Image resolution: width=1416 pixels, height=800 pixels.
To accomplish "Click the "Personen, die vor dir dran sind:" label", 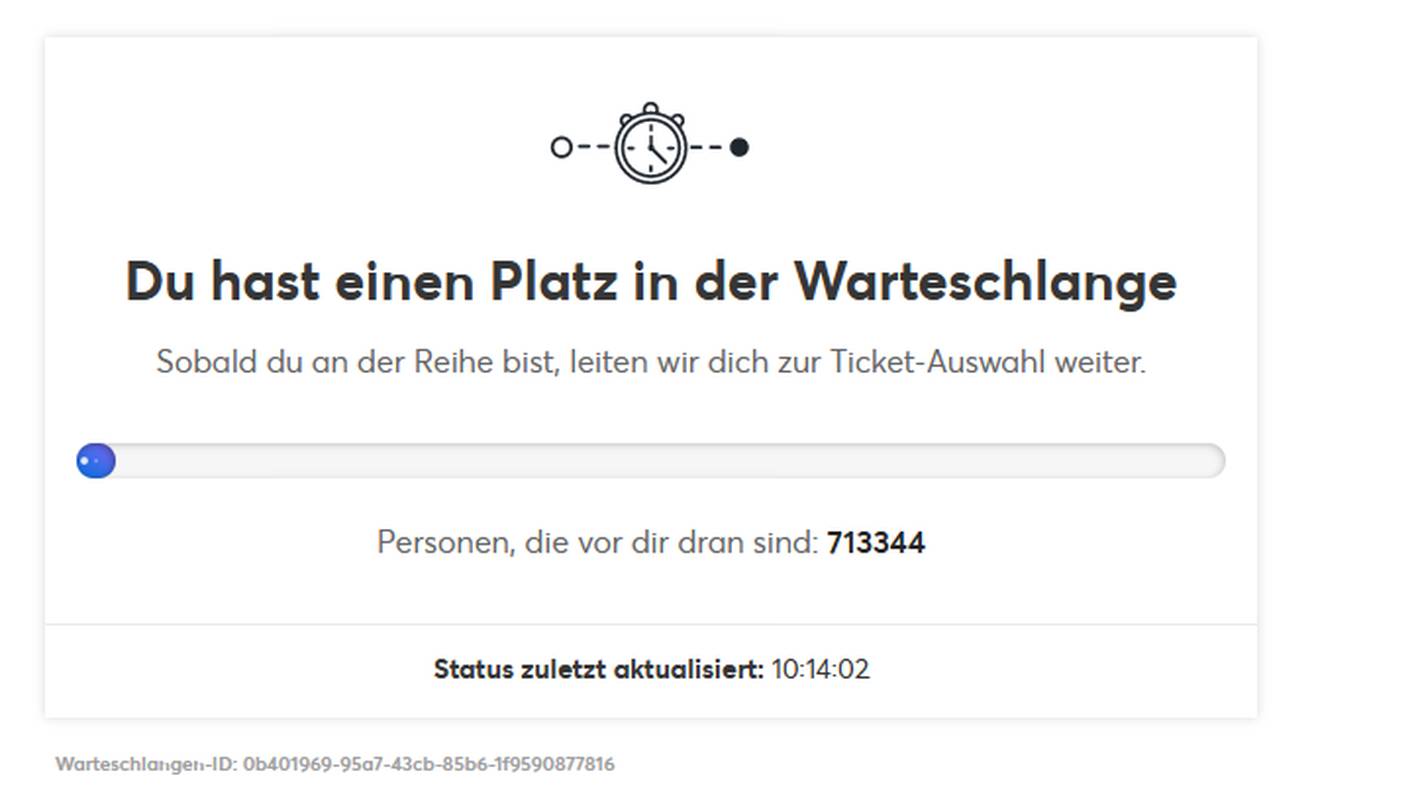I will [x=597, y=543].
